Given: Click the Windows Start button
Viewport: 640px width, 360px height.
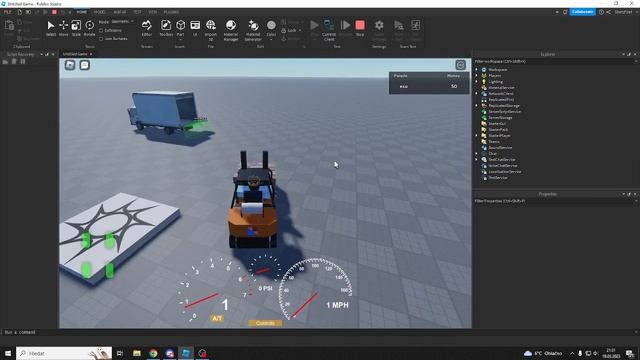Looking at the screenshot, I should (x=8, y=353).
